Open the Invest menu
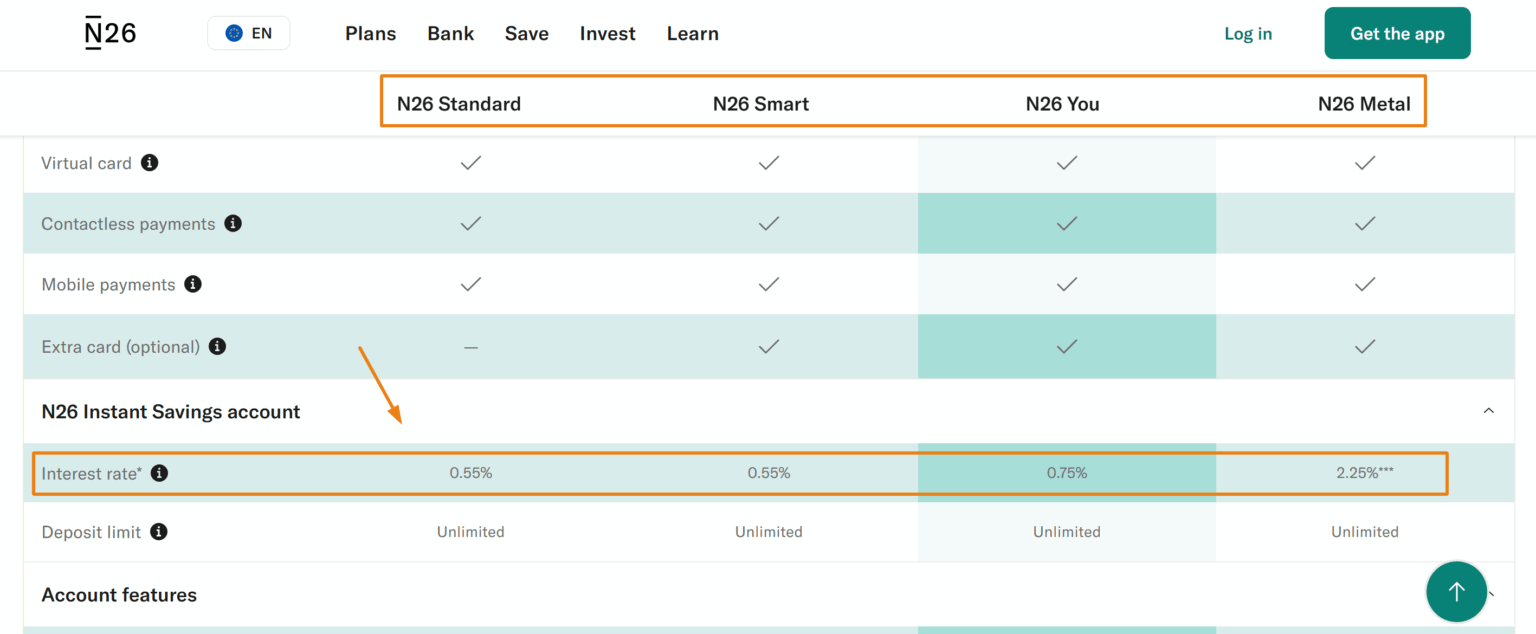The image size is (1536, 634). click(607, 33)
